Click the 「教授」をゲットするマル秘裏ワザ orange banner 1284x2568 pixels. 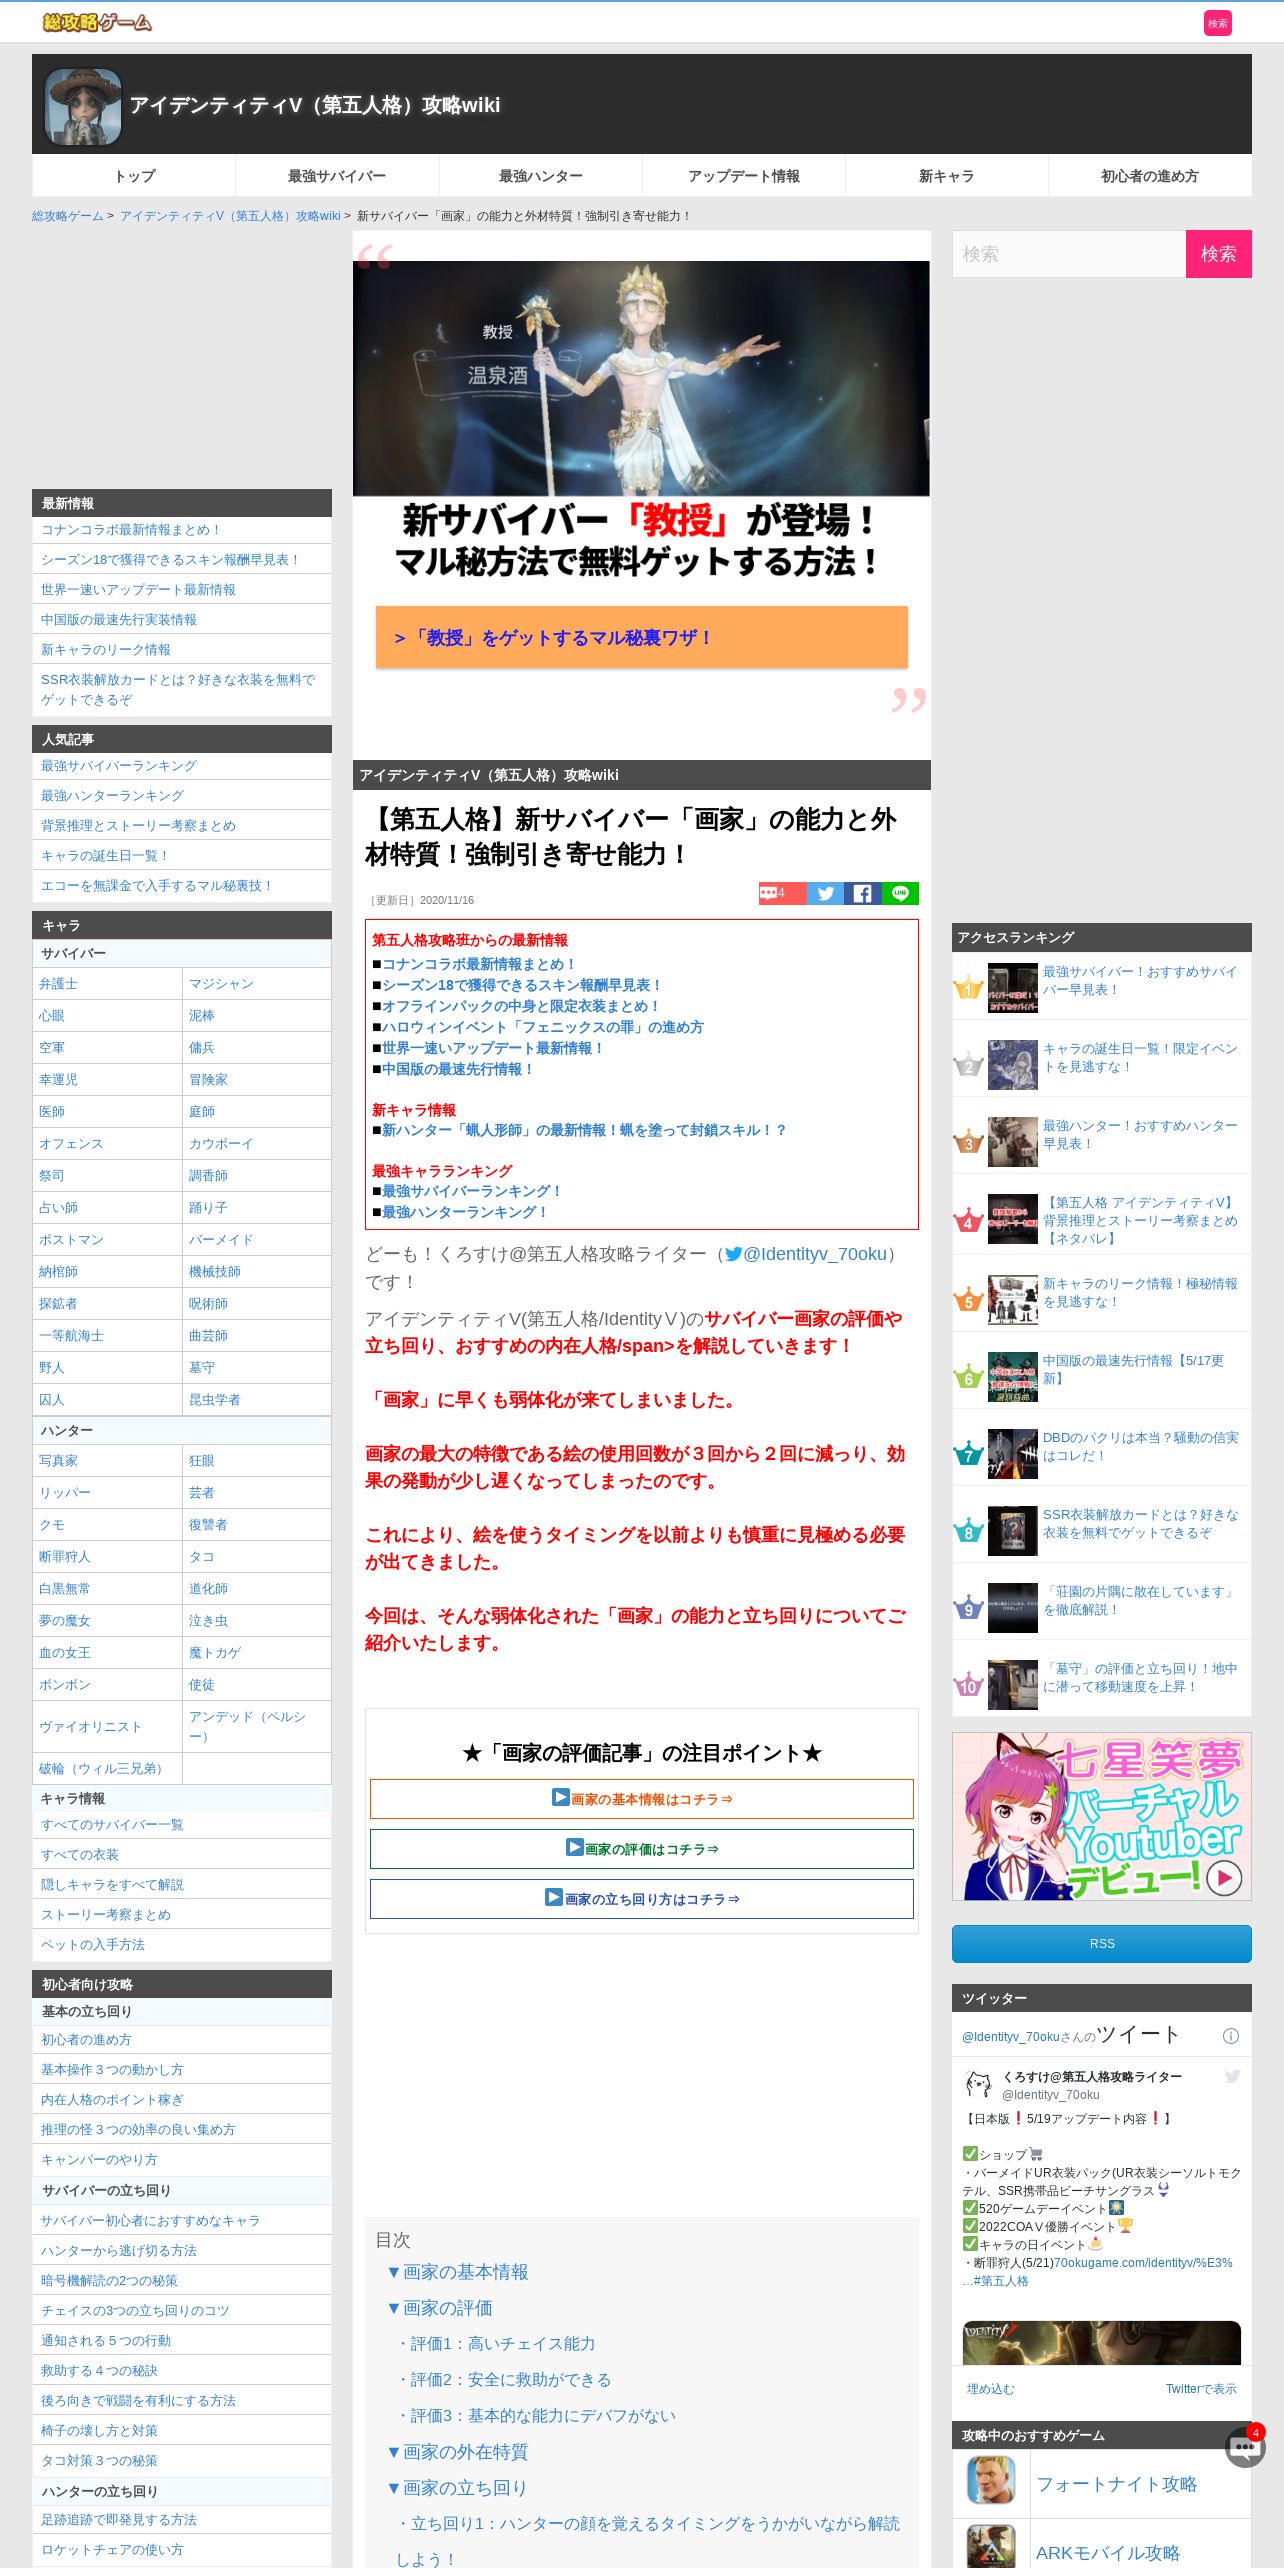coord(642,637)
